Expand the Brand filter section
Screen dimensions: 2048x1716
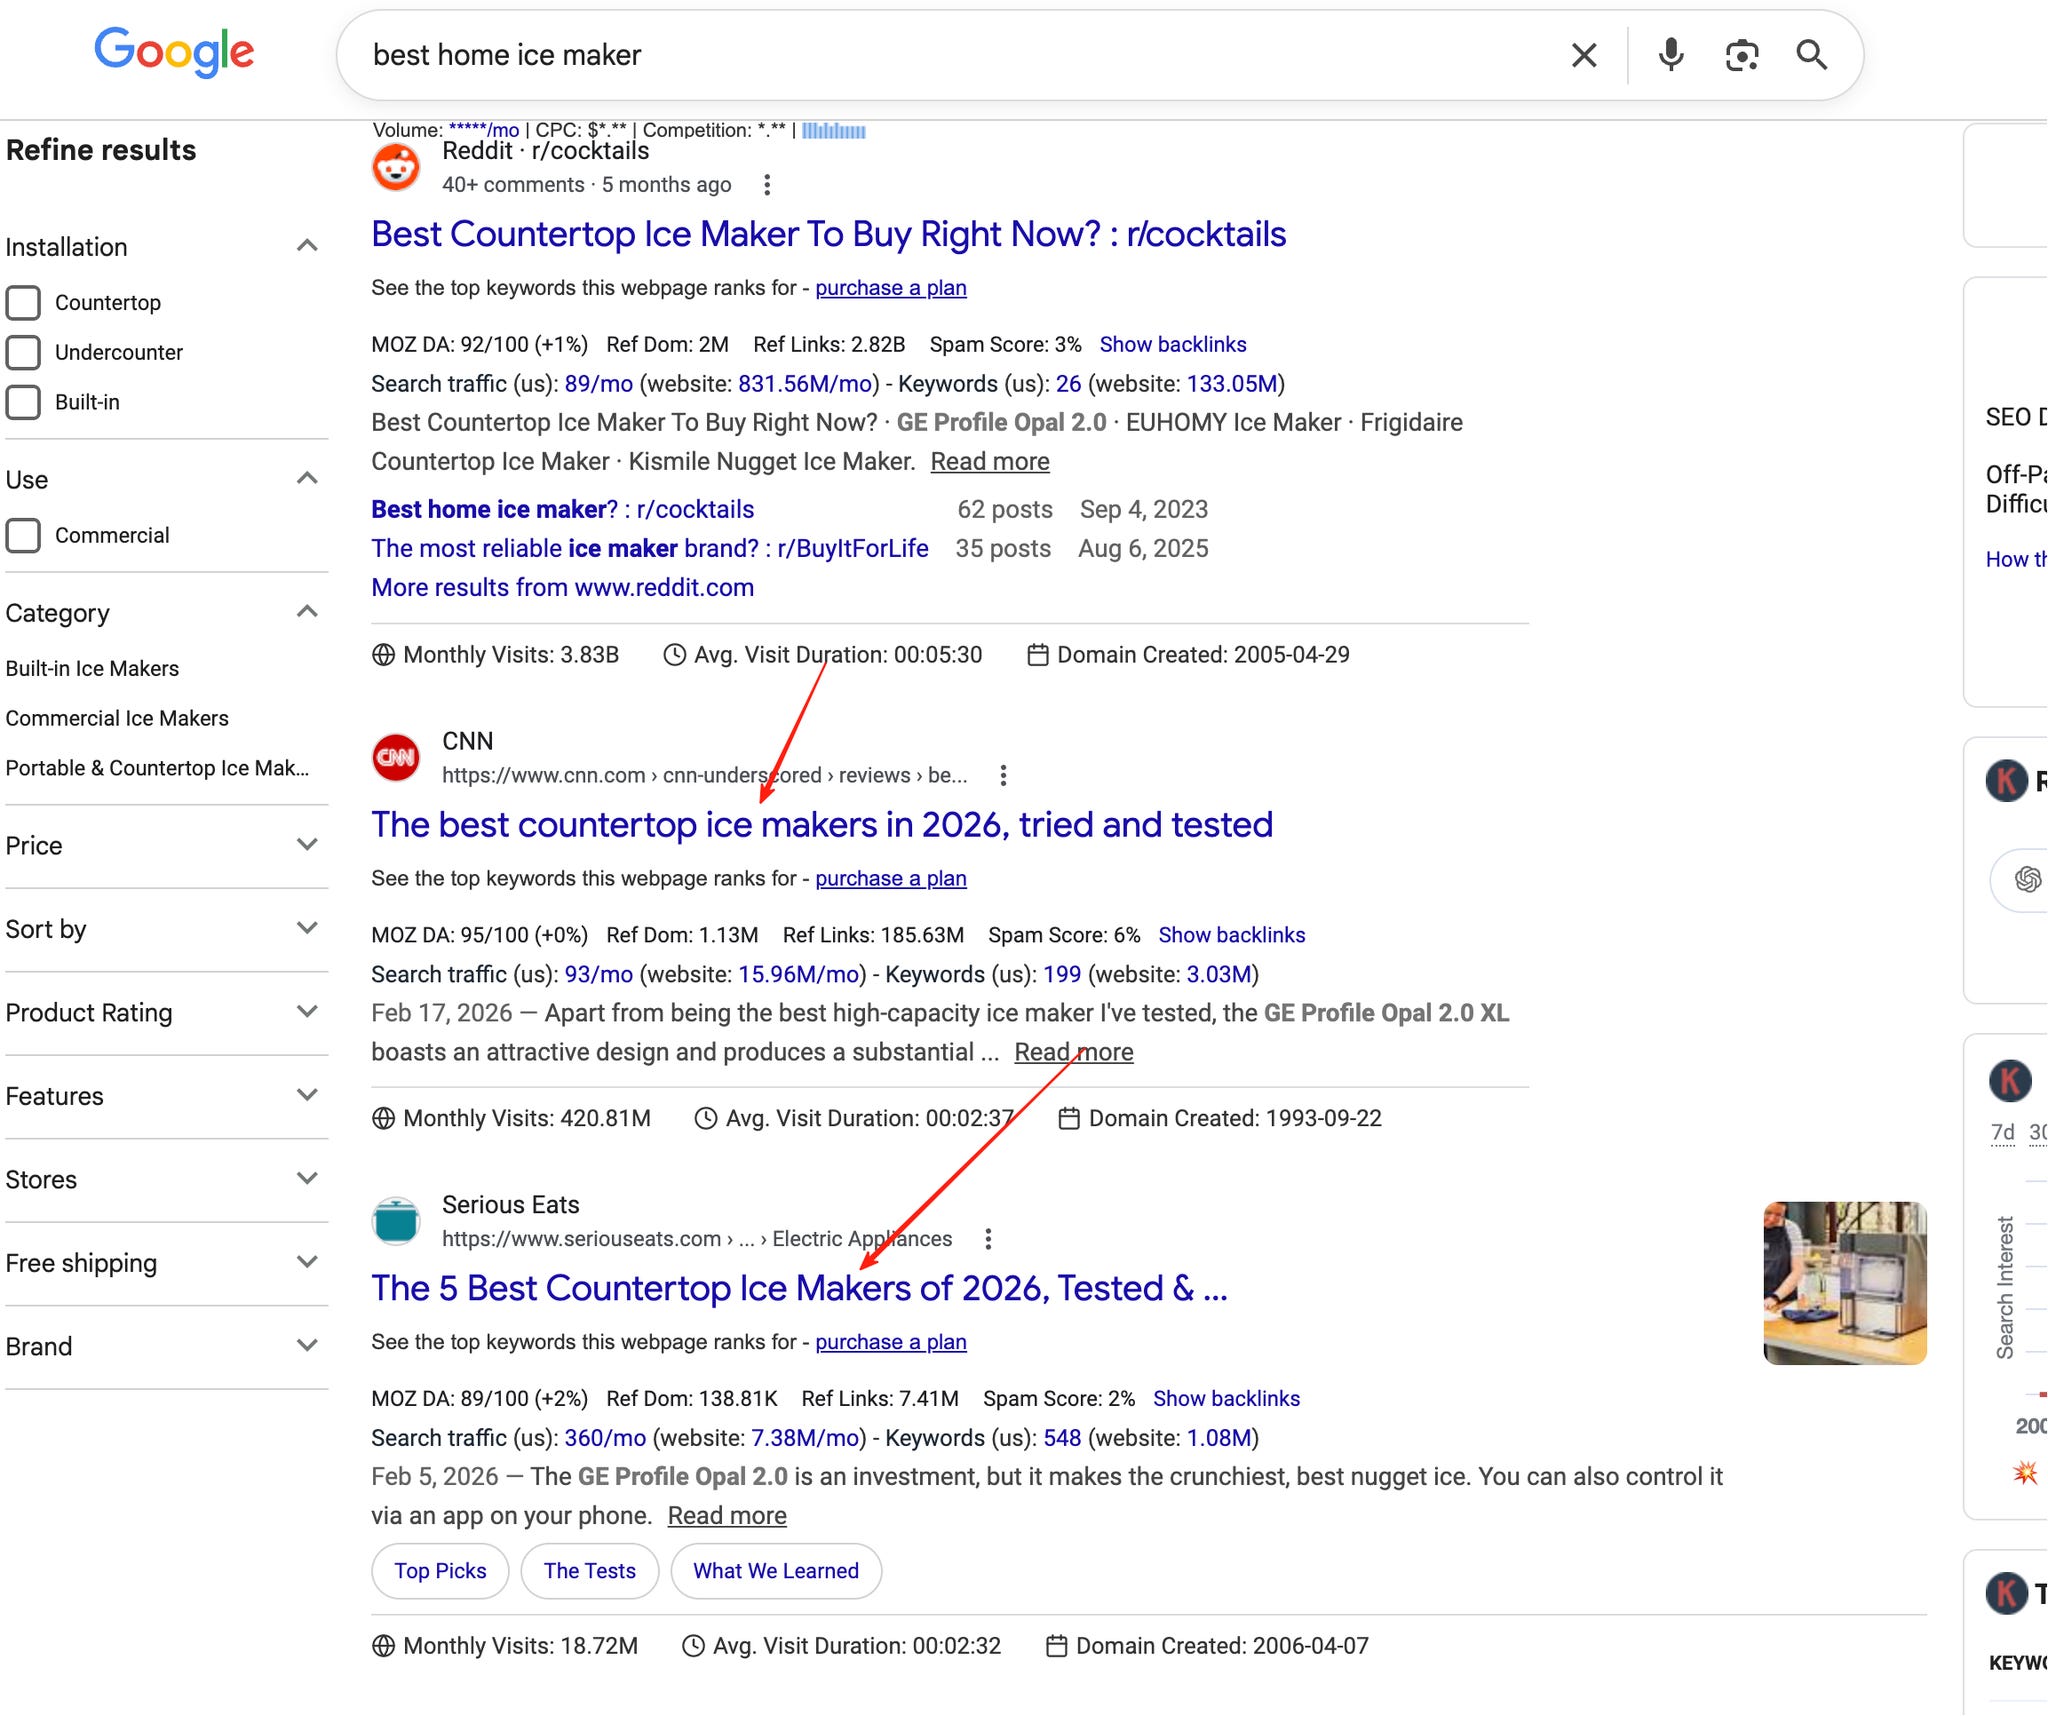[x=307, y=1345]
